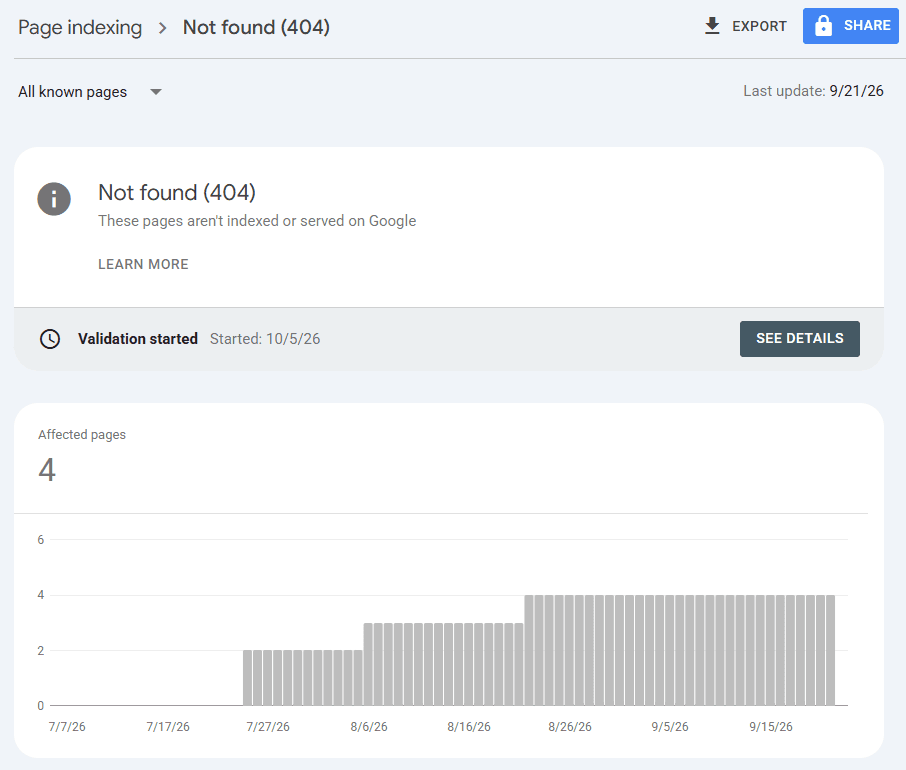Viewport: 906px width, 770px height.
Task: Click the Not found (404) breadcrumb title
Action: (256, 28)
